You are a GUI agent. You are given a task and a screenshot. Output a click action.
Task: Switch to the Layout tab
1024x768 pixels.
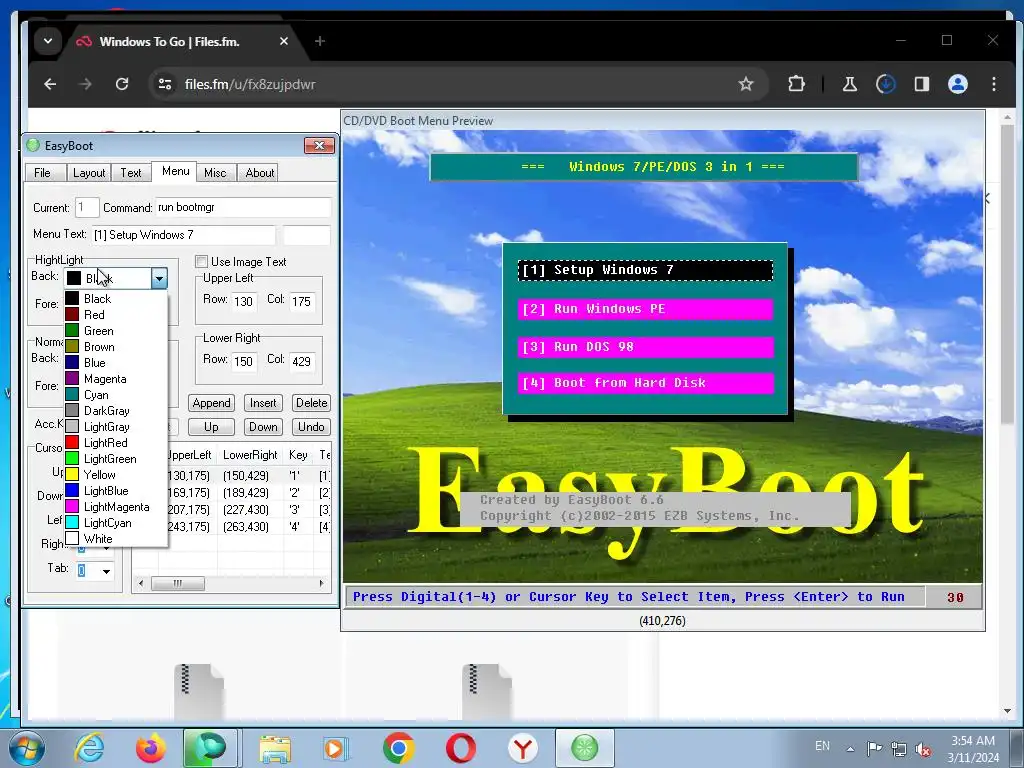click(89, 173)
